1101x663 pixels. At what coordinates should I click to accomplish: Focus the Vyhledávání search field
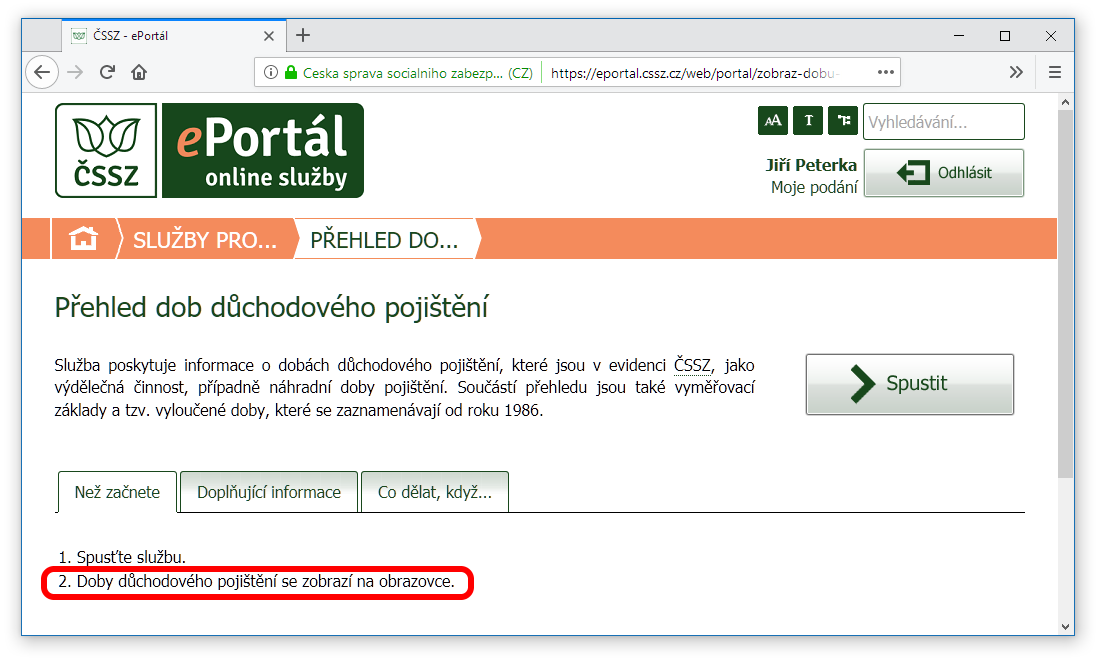pyautogui.click(x=944, y=122)
